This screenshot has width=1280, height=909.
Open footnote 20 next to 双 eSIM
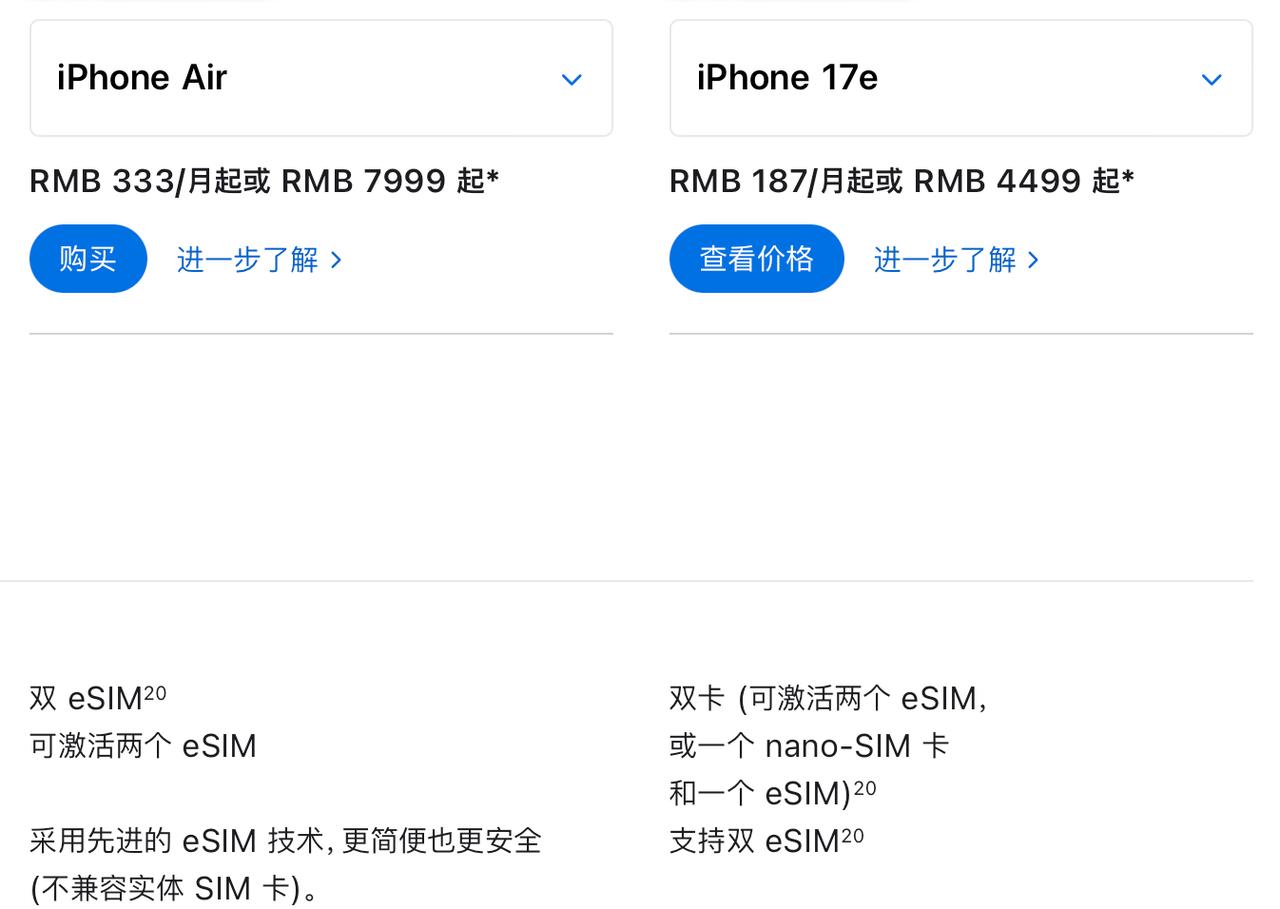[158, 690]
